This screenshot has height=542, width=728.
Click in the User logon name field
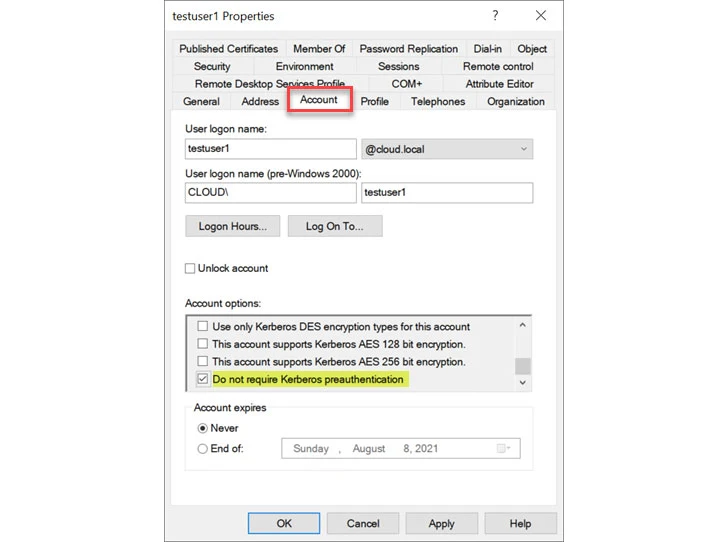pos(270,149)
